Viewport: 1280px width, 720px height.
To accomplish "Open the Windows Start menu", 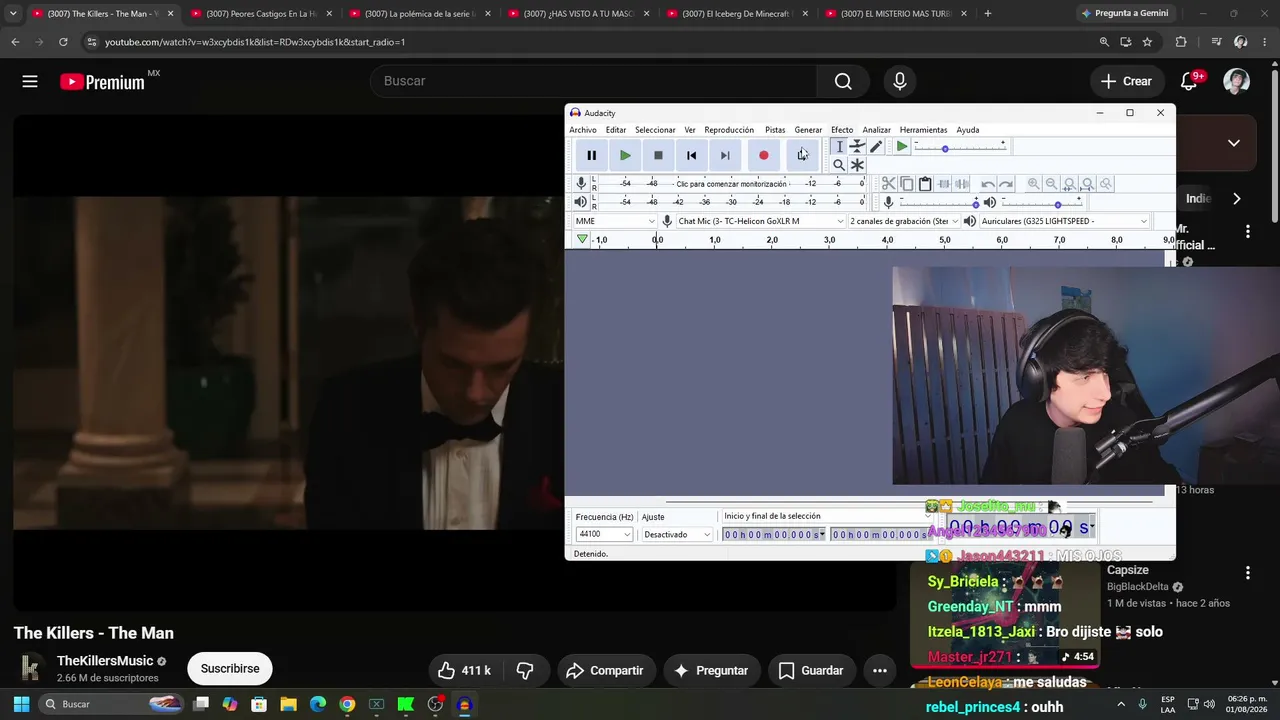I will coord(21,704).
